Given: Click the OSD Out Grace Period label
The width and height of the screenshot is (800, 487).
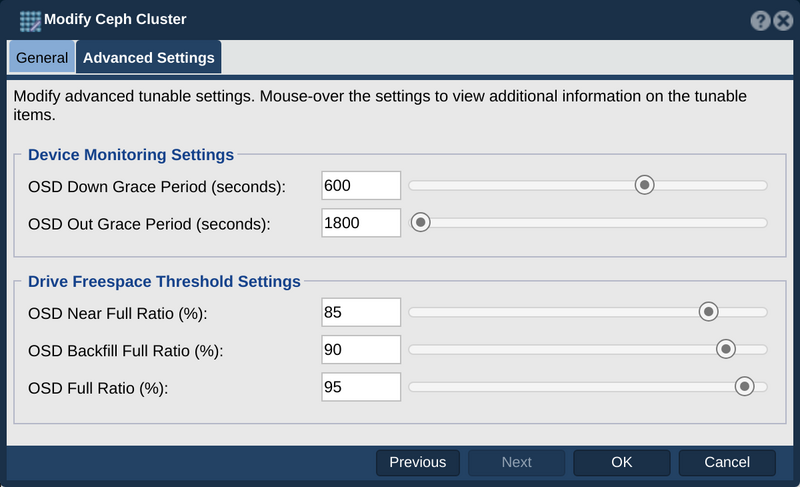Looking at the screenshot, I should click(149, 224).
